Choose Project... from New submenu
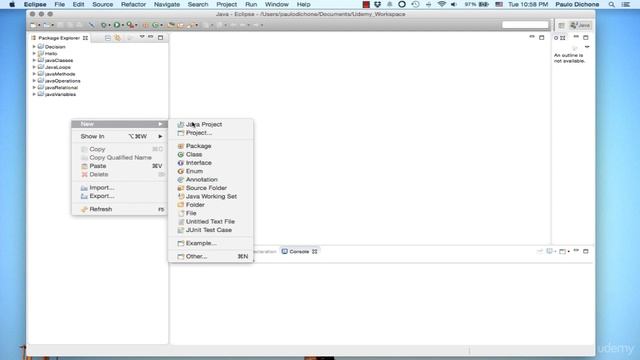 [x=211, y=133]
